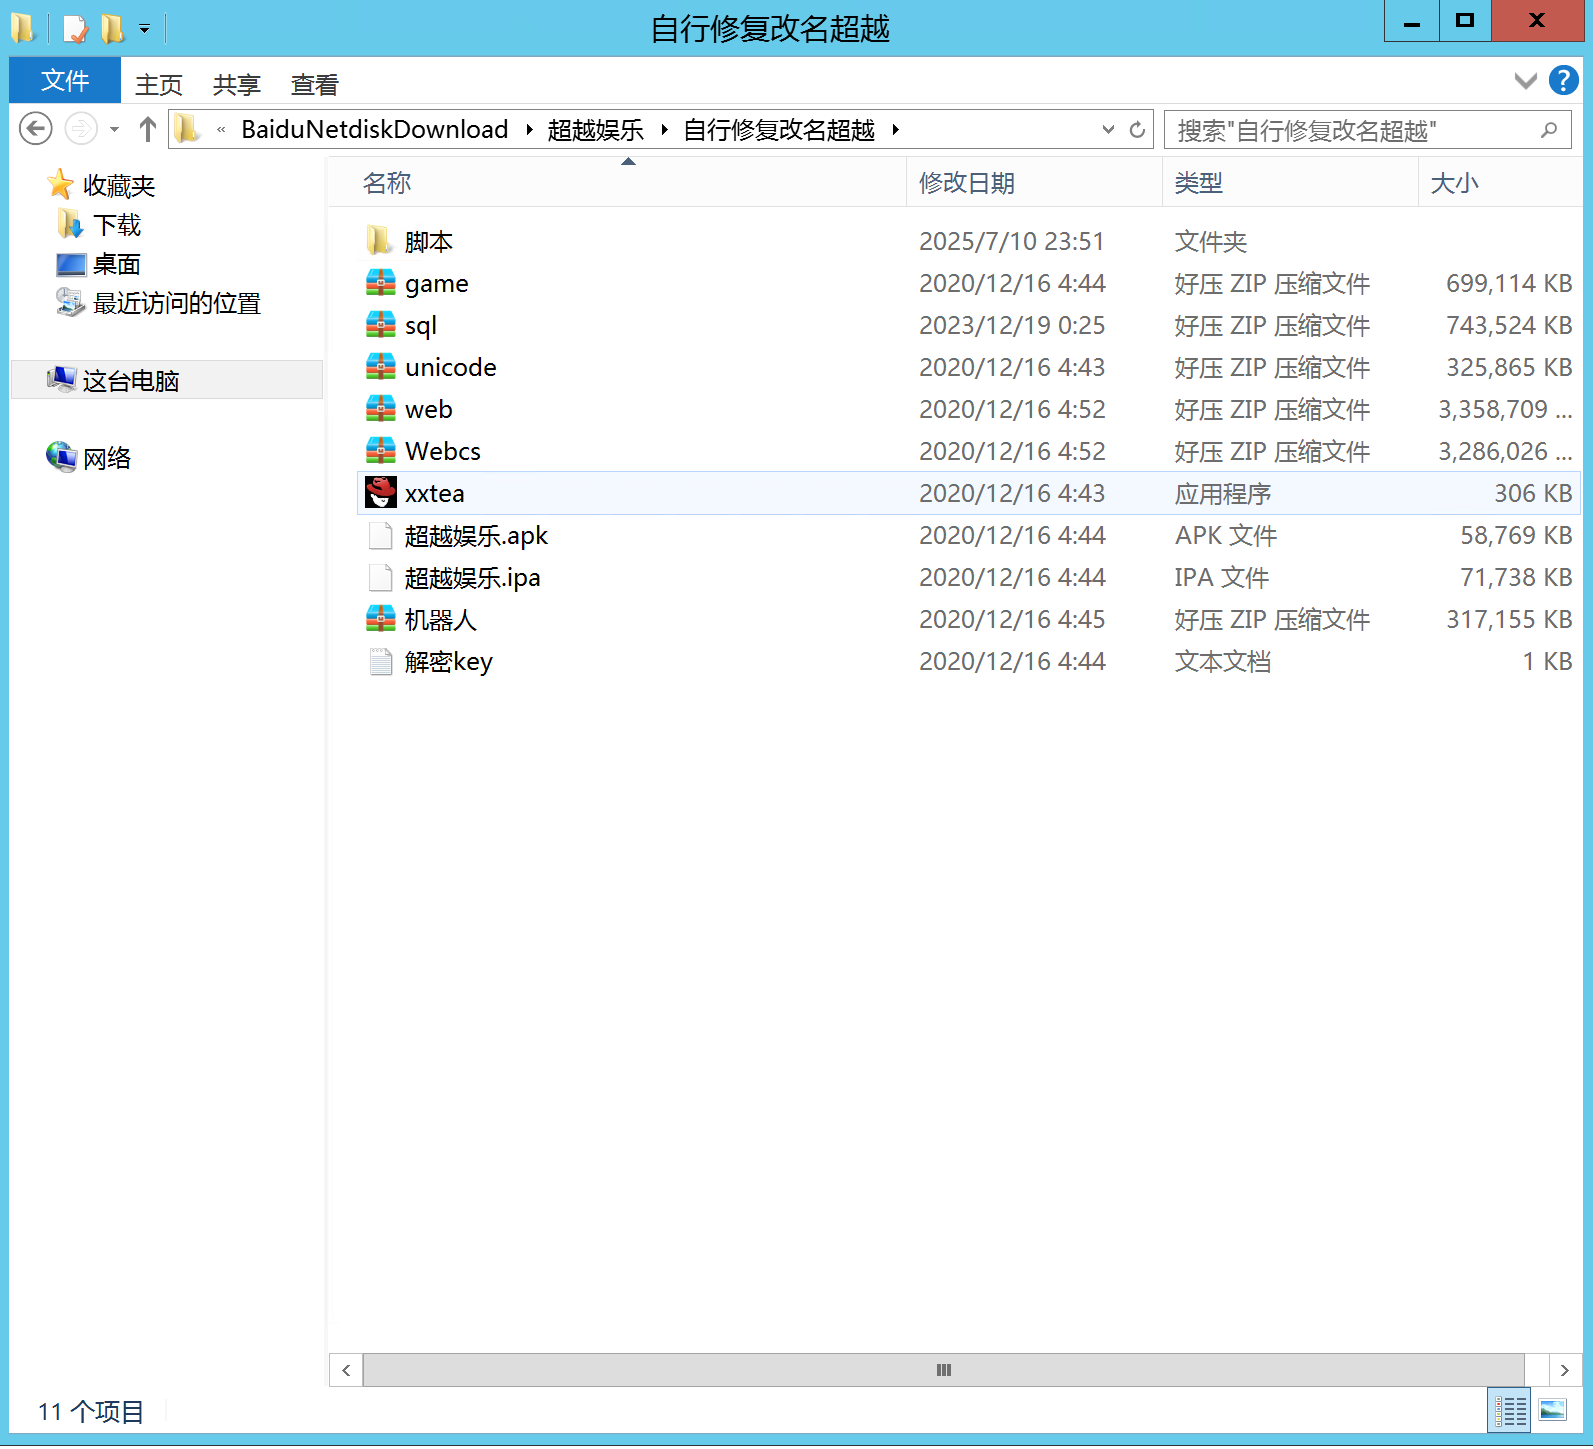The width and height of the screenshot is (1593, 1449).
Task: Sort files by the 修改日期 column header
Action: (x=966, y=183)
